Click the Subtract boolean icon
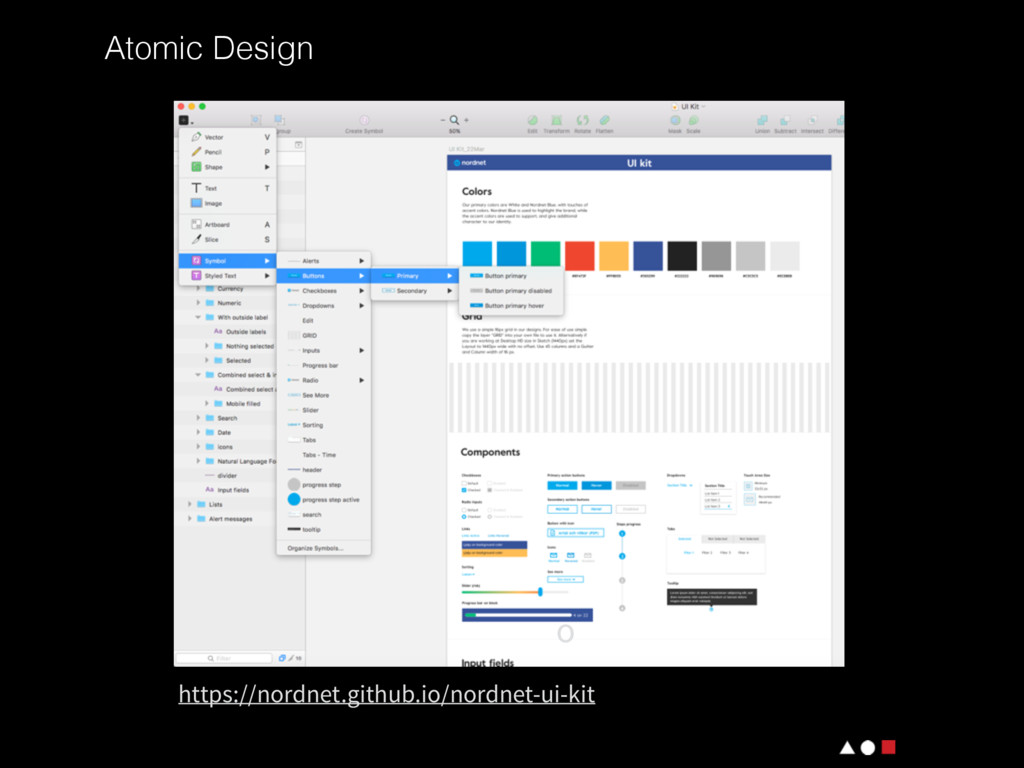Image resolution: width=1024 pixels, height=768 pixels. 785,120
